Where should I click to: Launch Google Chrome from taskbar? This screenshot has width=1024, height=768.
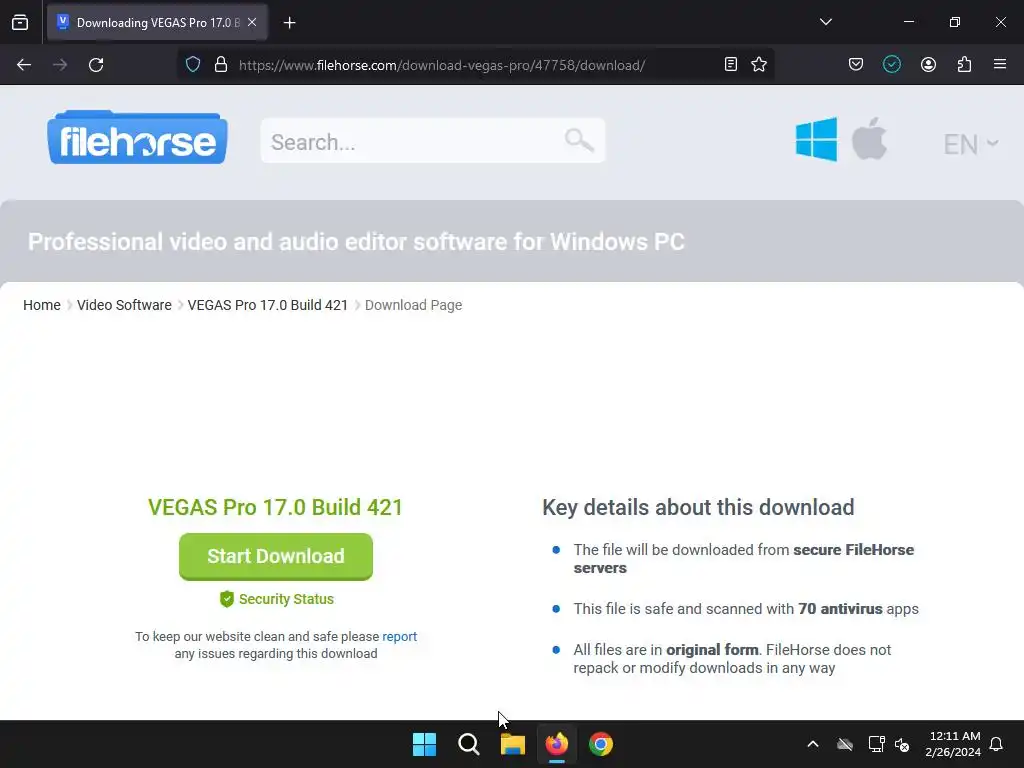[601, 744]
